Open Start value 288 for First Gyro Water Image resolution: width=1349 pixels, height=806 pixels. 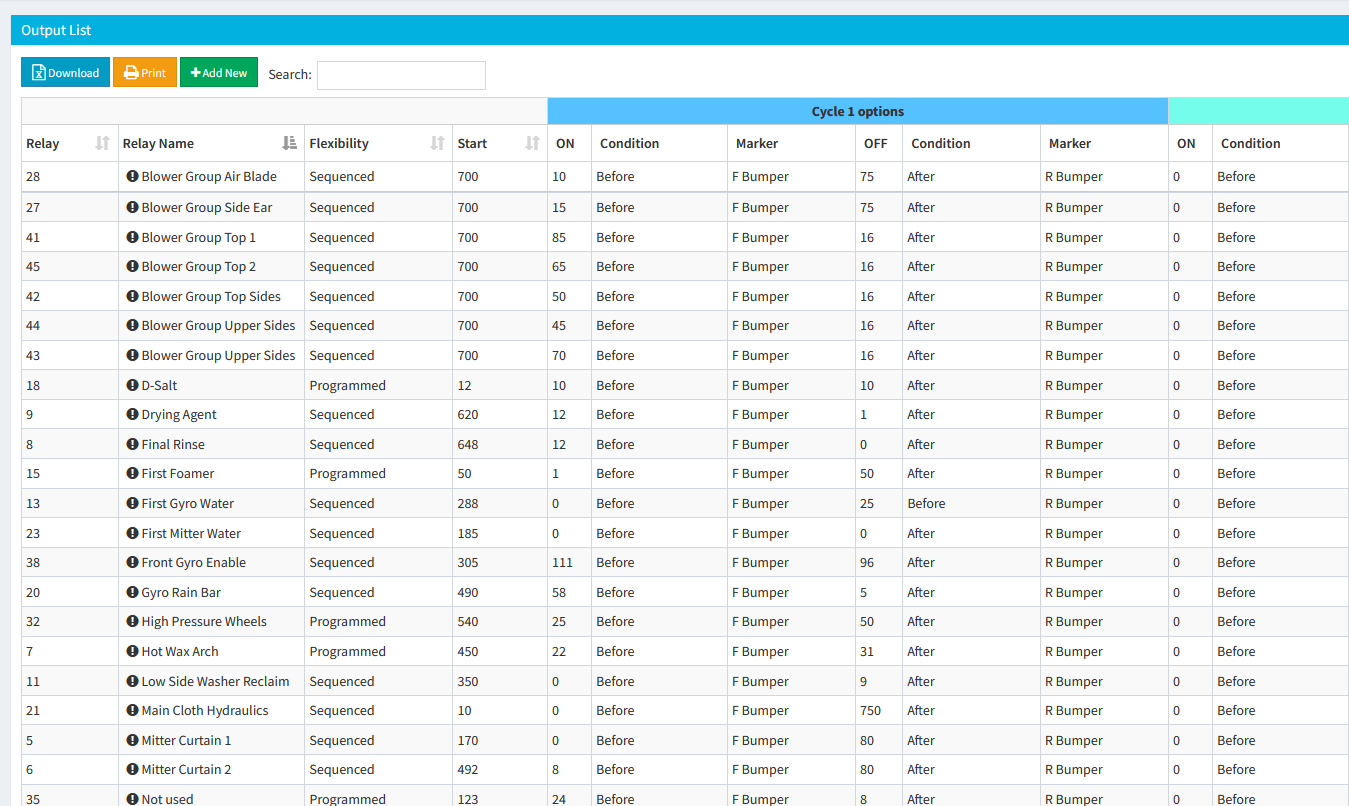[468, 503]
